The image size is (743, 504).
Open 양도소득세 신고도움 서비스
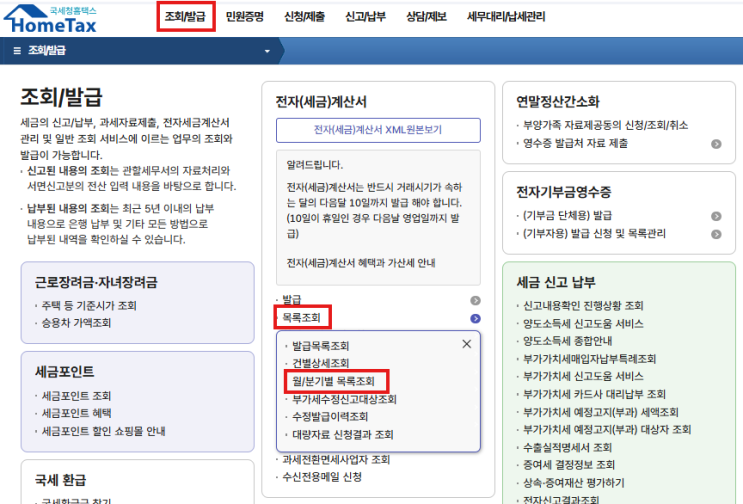pyautogui.click(x=583, y=324)
